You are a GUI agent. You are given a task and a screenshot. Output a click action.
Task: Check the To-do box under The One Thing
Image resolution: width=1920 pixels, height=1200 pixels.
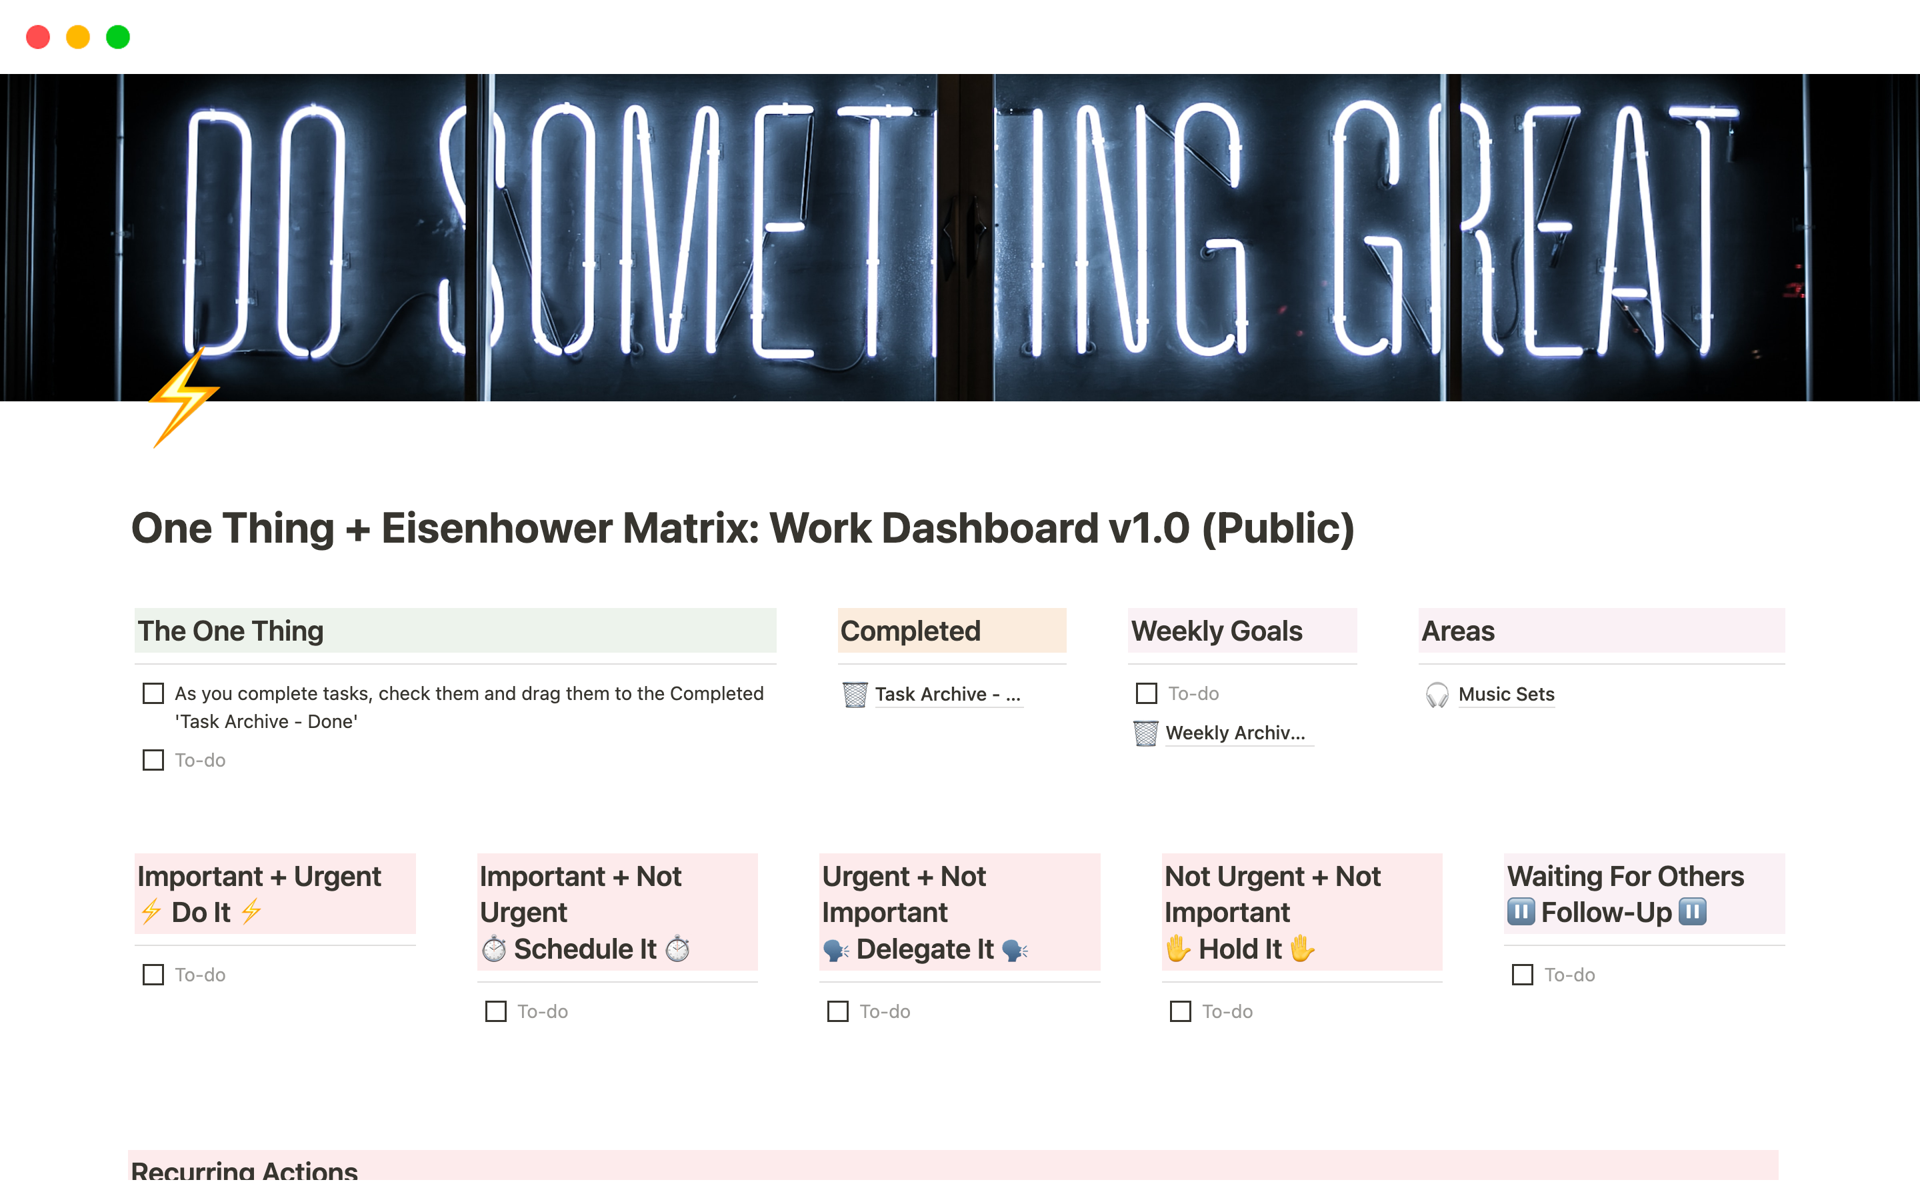pos(152,759)
